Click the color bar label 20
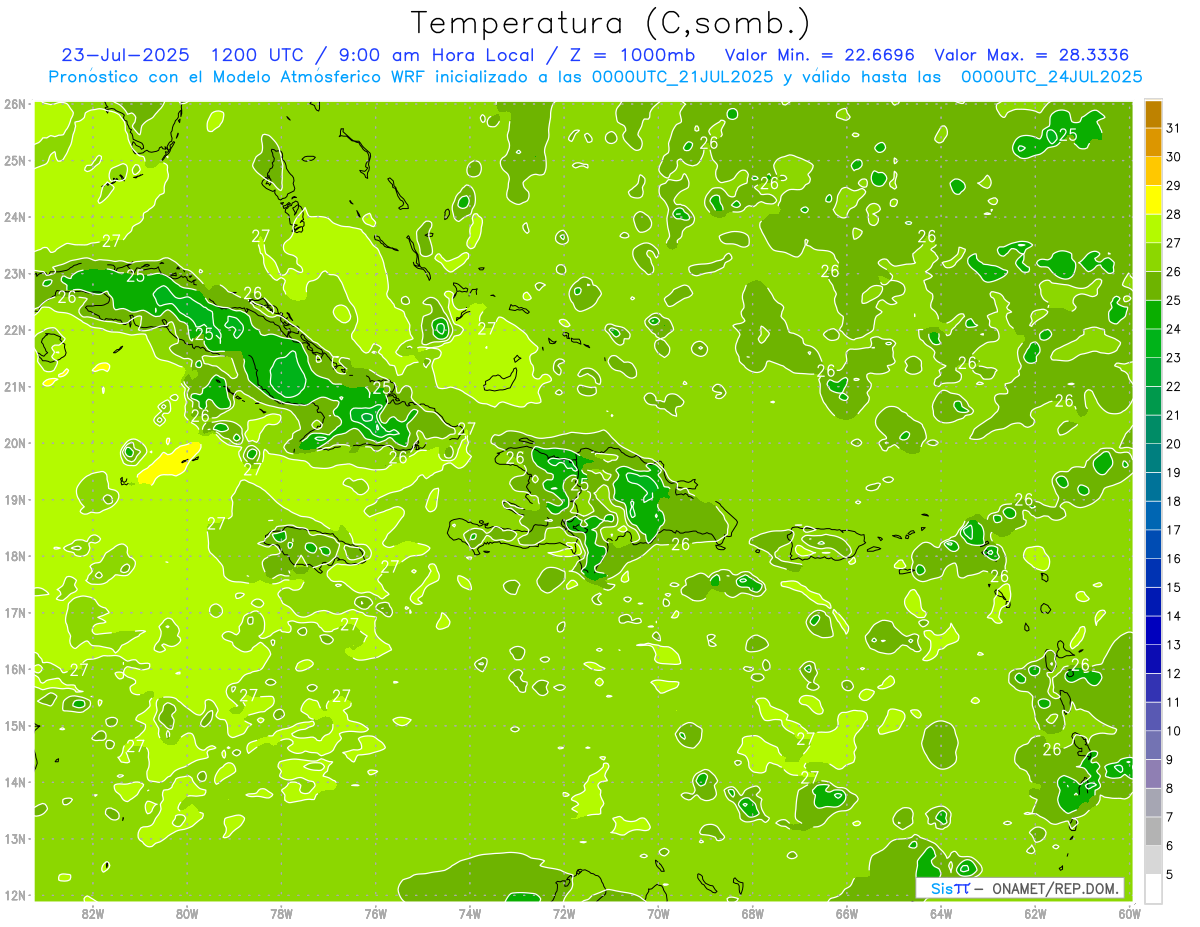The width and height of the screenshot is (1200, 927). [1174, 444]
